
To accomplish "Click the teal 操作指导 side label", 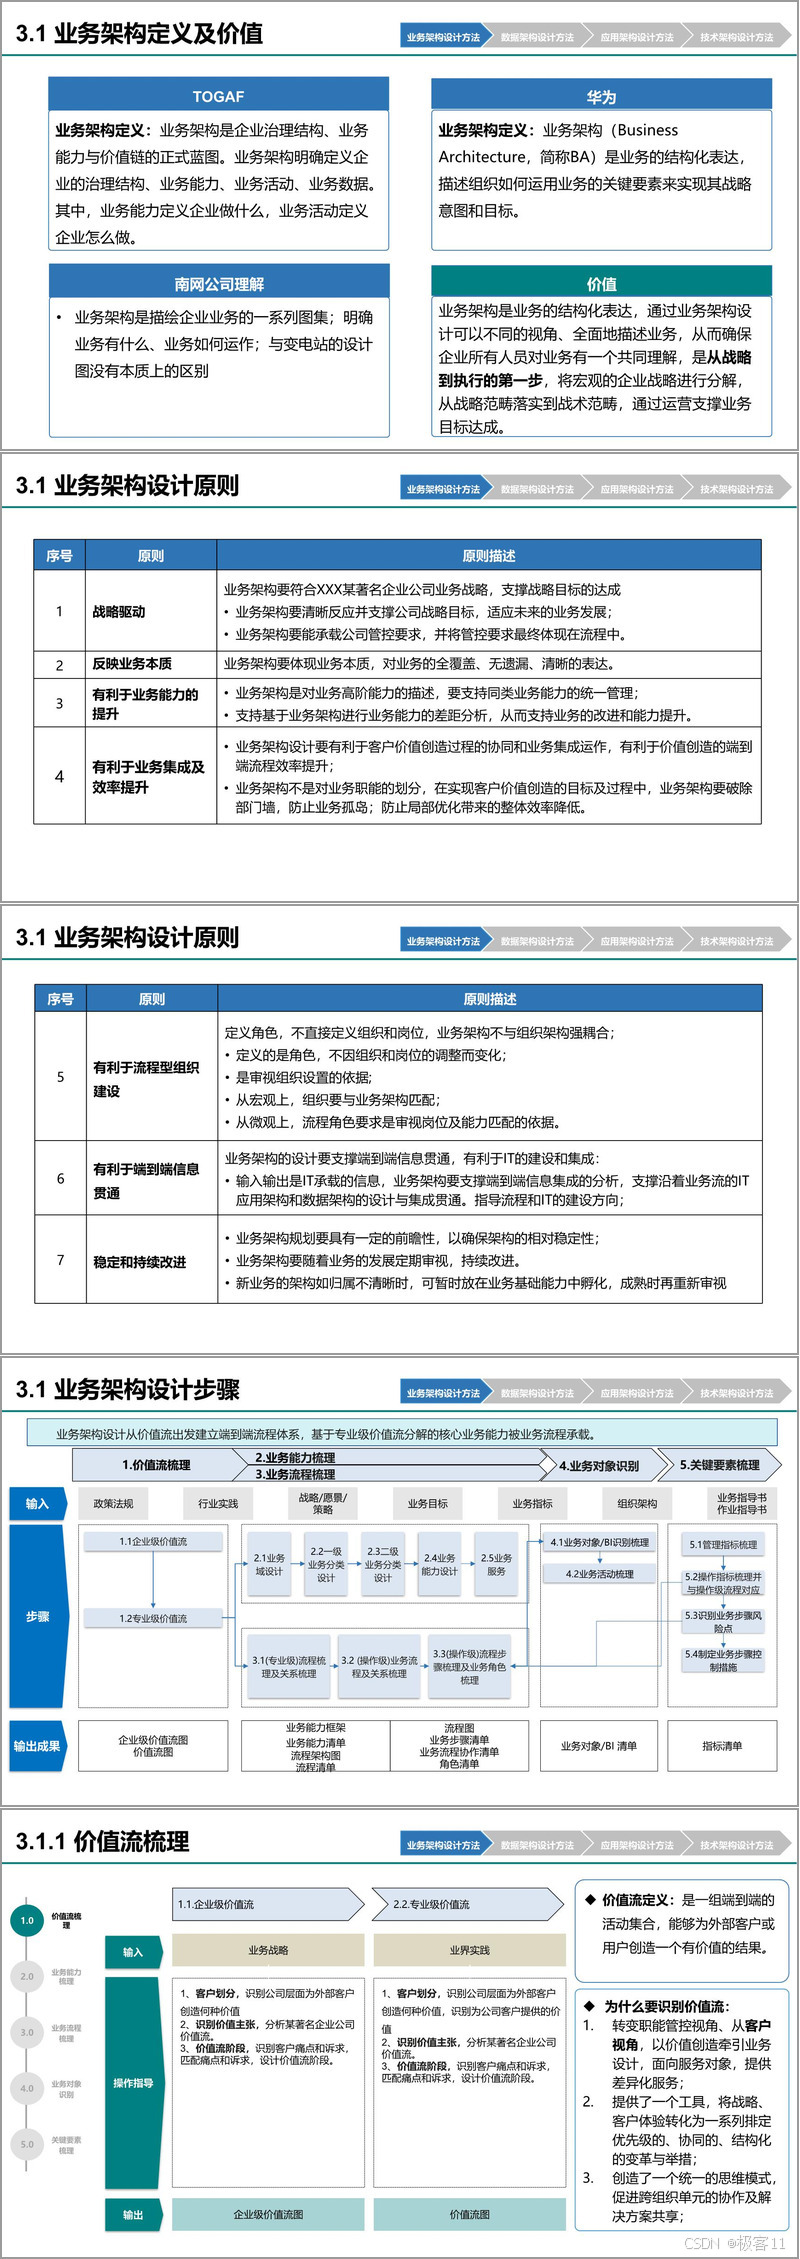I will [133, 2083].
